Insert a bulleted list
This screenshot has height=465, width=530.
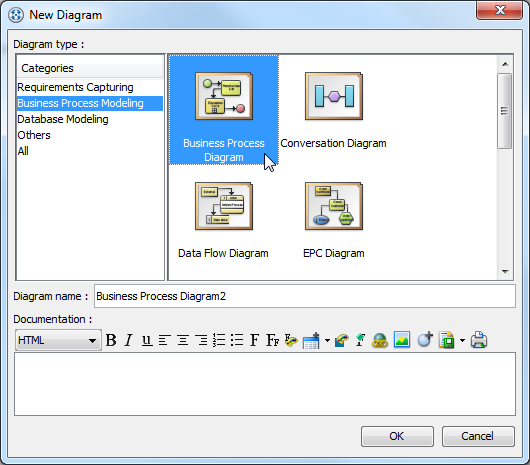click(237, 340)
